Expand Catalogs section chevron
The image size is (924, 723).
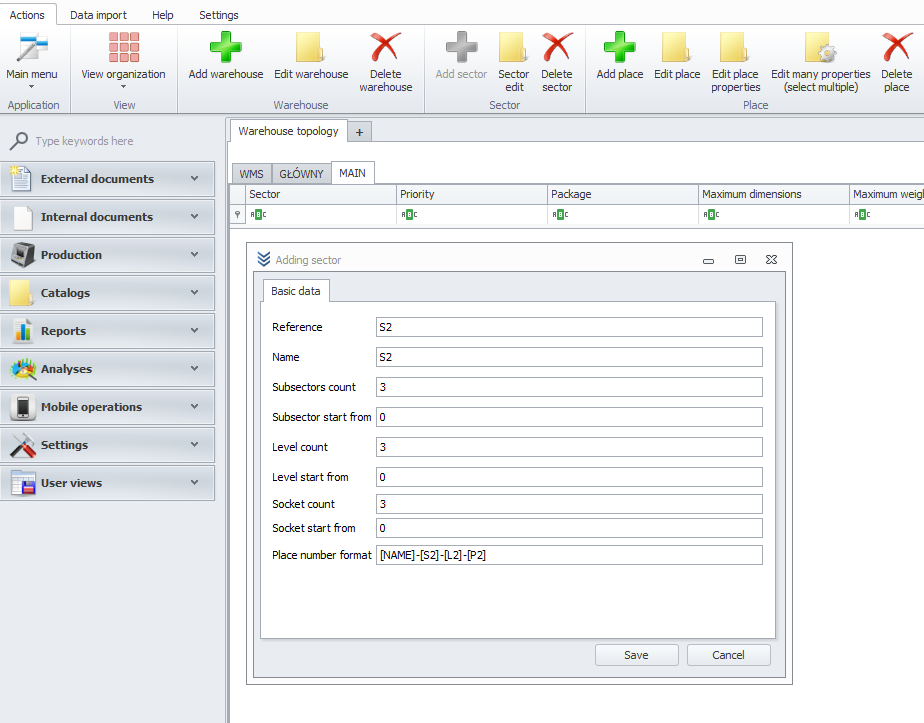(x=194, y=293)
